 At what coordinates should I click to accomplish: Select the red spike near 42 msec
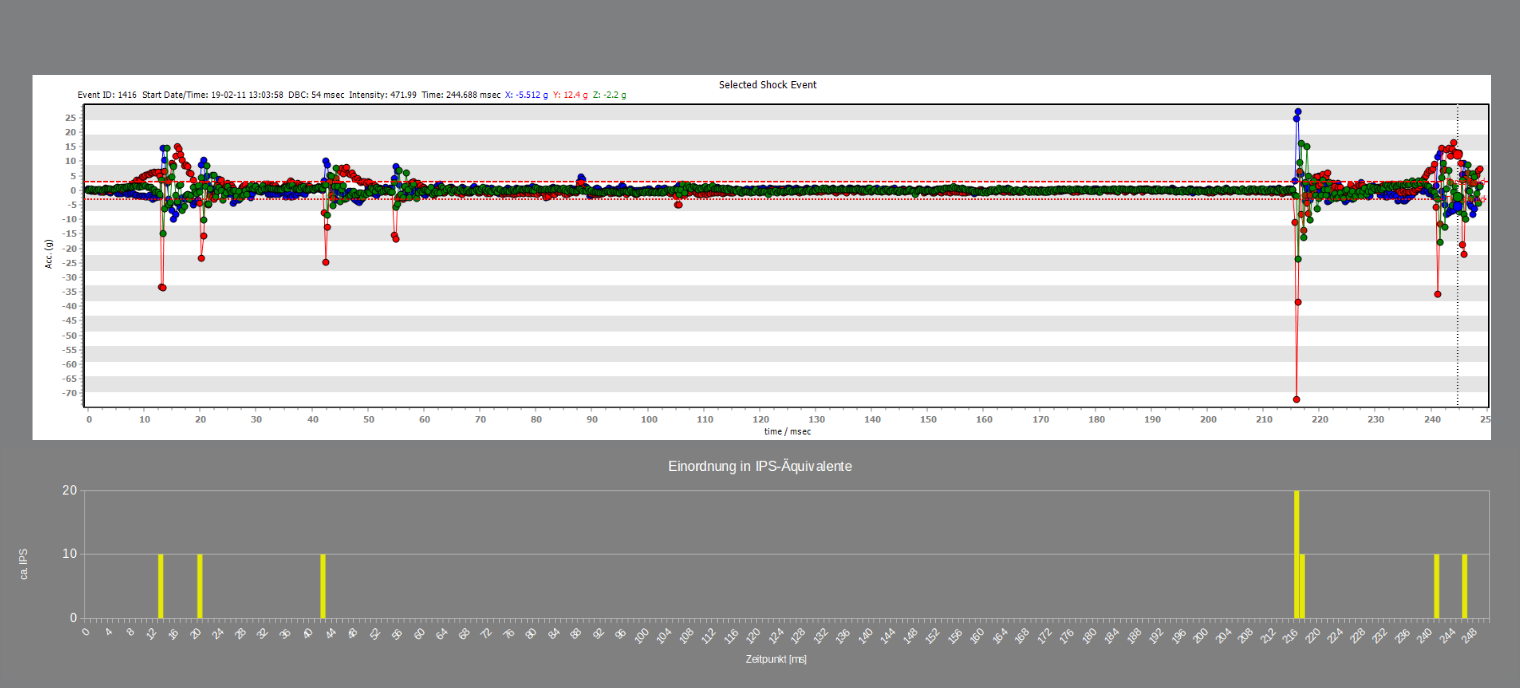tap(324, 262)
